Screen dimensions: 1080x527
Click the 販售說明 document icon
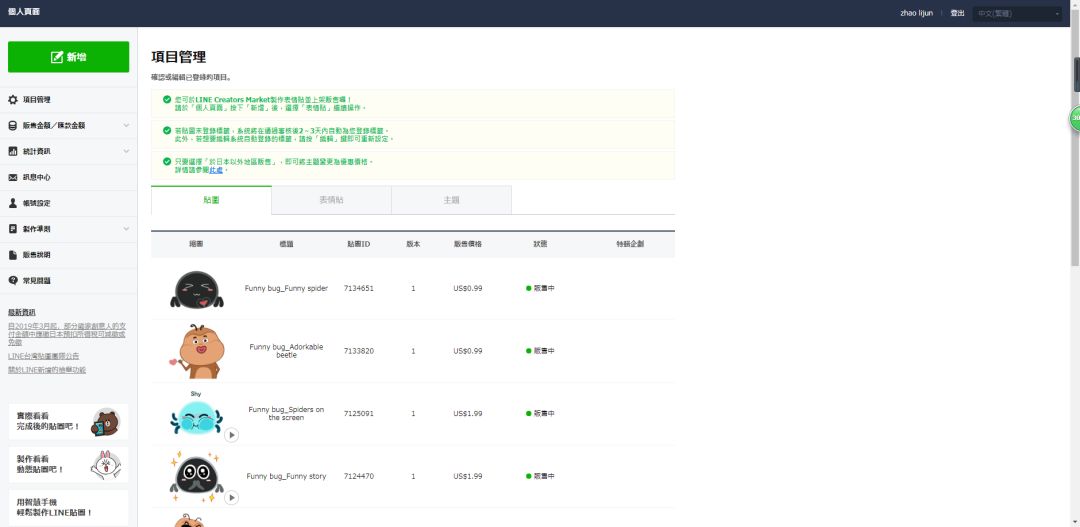tap(13, 255)
